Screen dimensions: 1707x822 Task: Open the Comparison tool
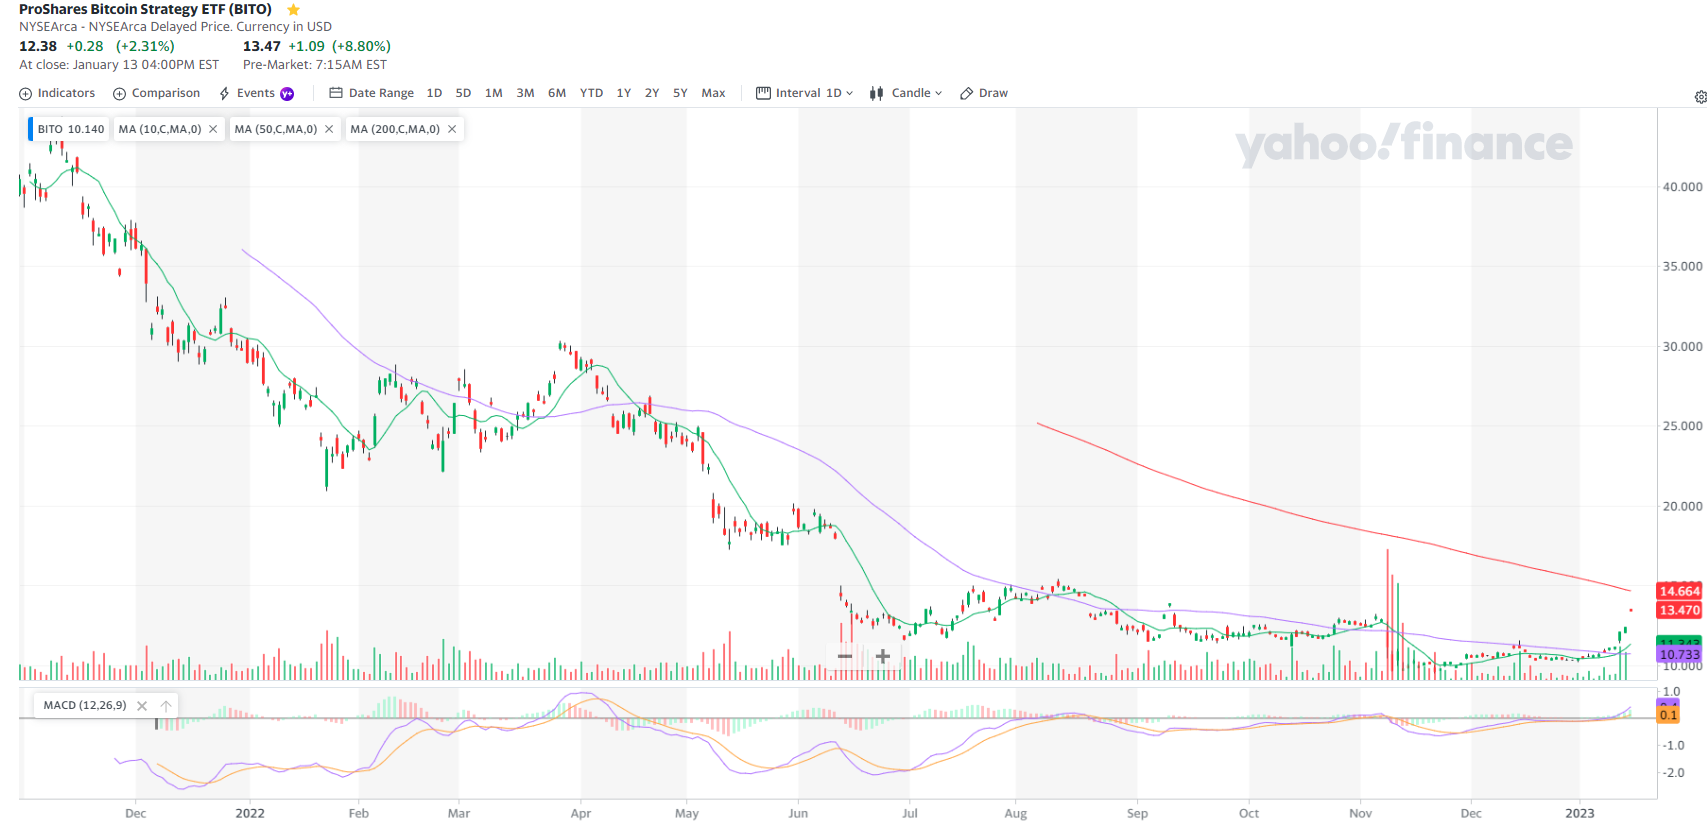click(x=156, y=93)
